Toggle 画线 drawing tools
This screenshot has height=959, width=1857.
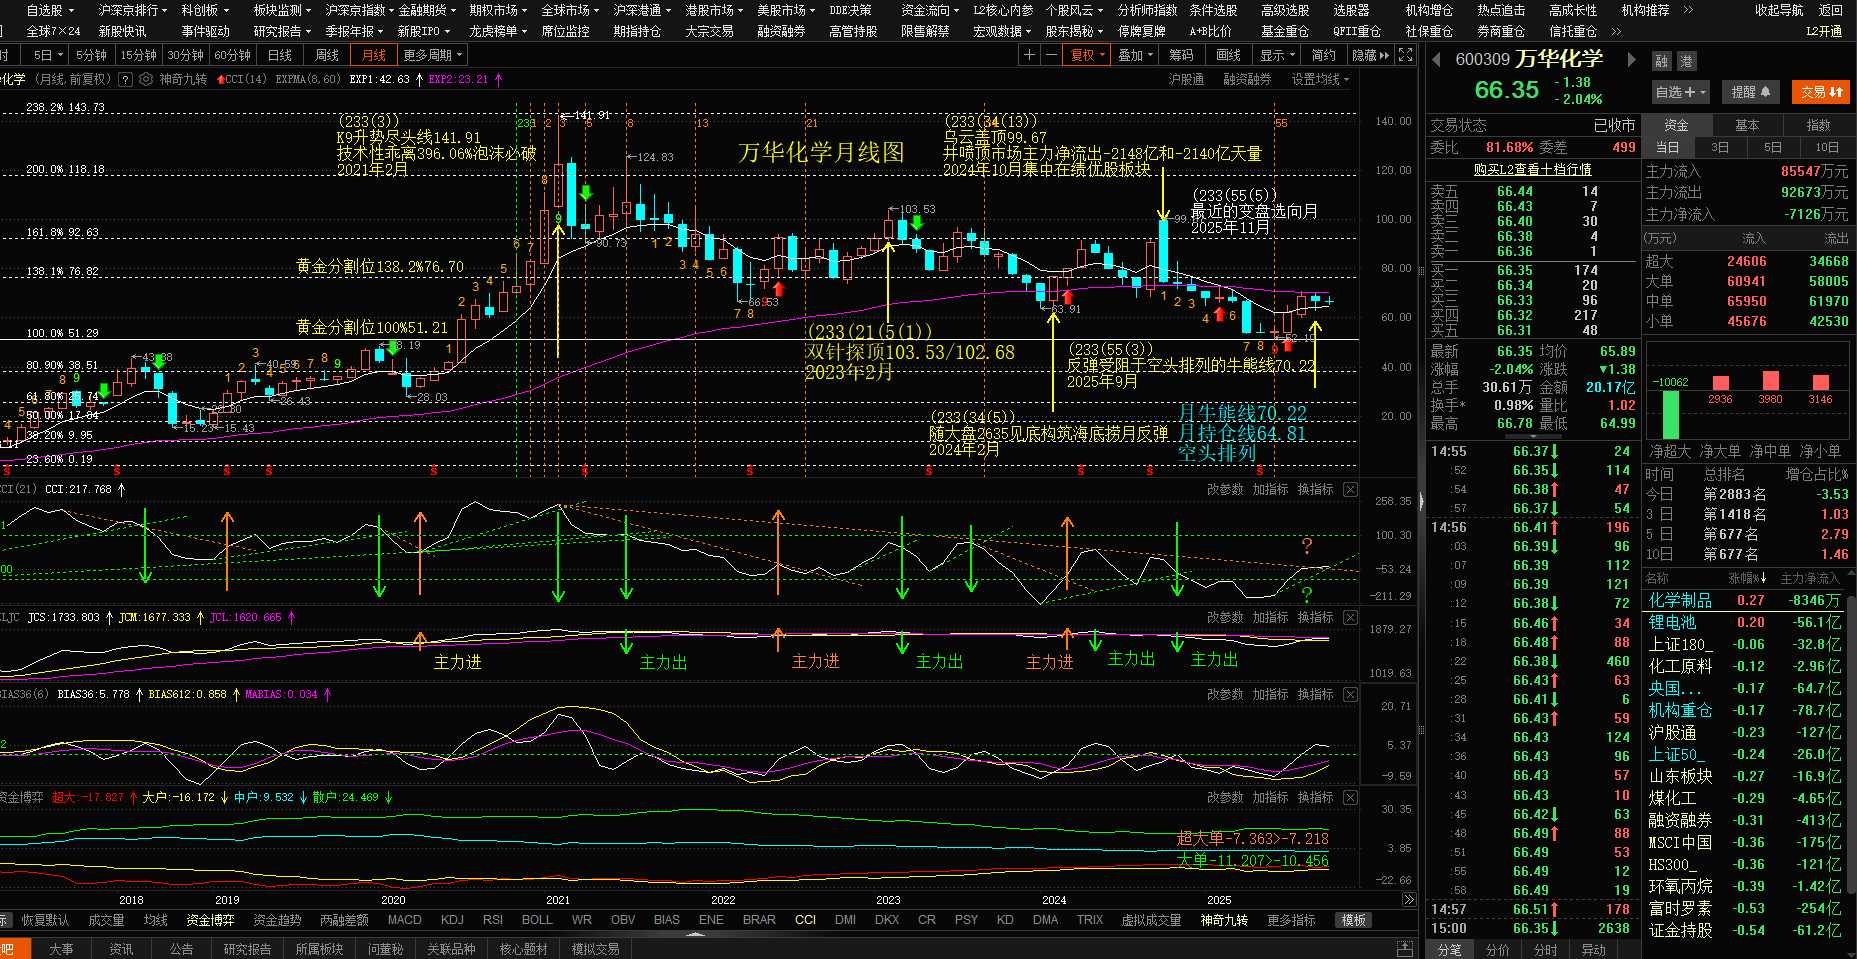[x=1229, y=55]
